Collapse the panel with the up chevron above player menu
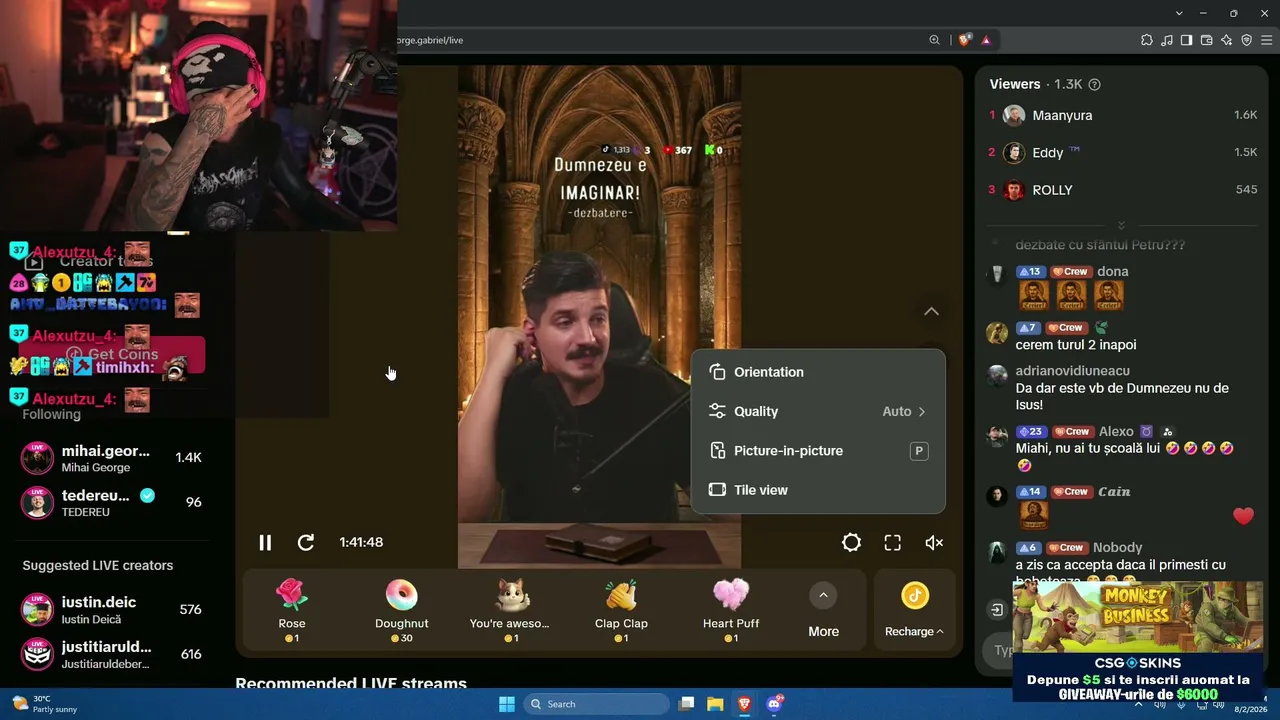1280x720 pixels. pos(931,311)
